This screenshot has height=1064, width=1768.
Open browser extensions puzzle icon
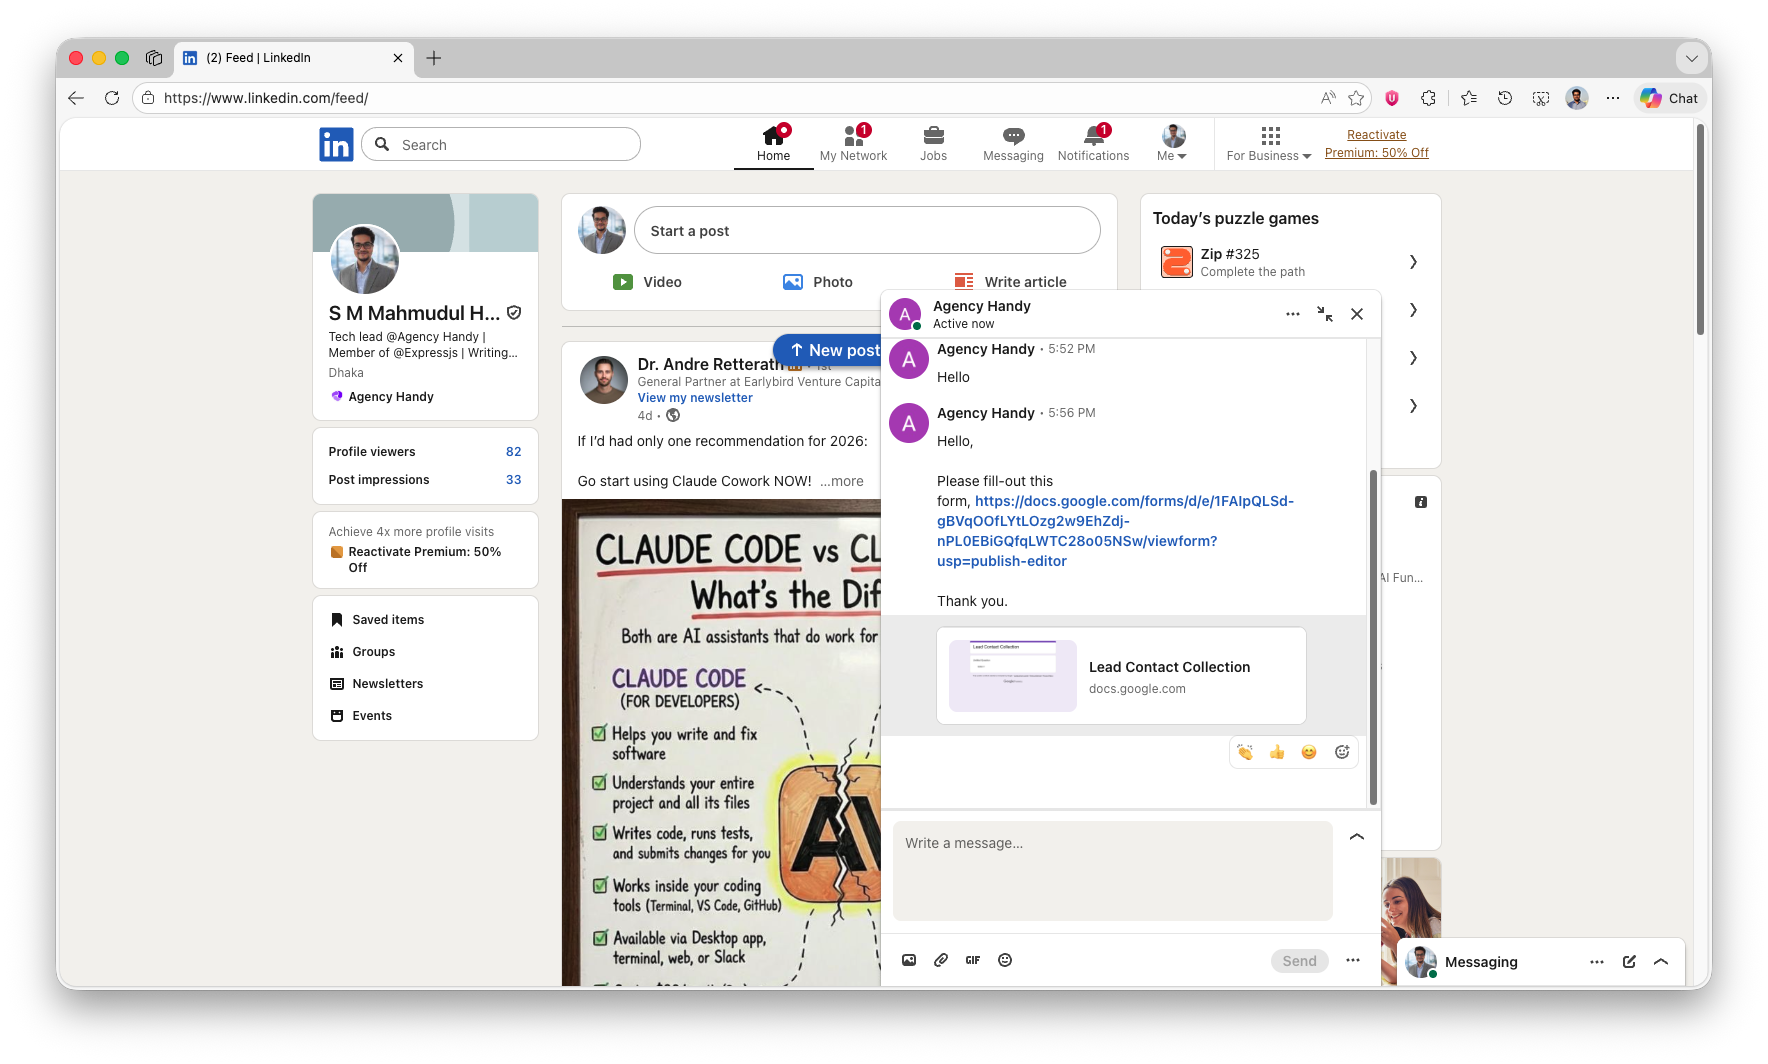[1428, 98]
